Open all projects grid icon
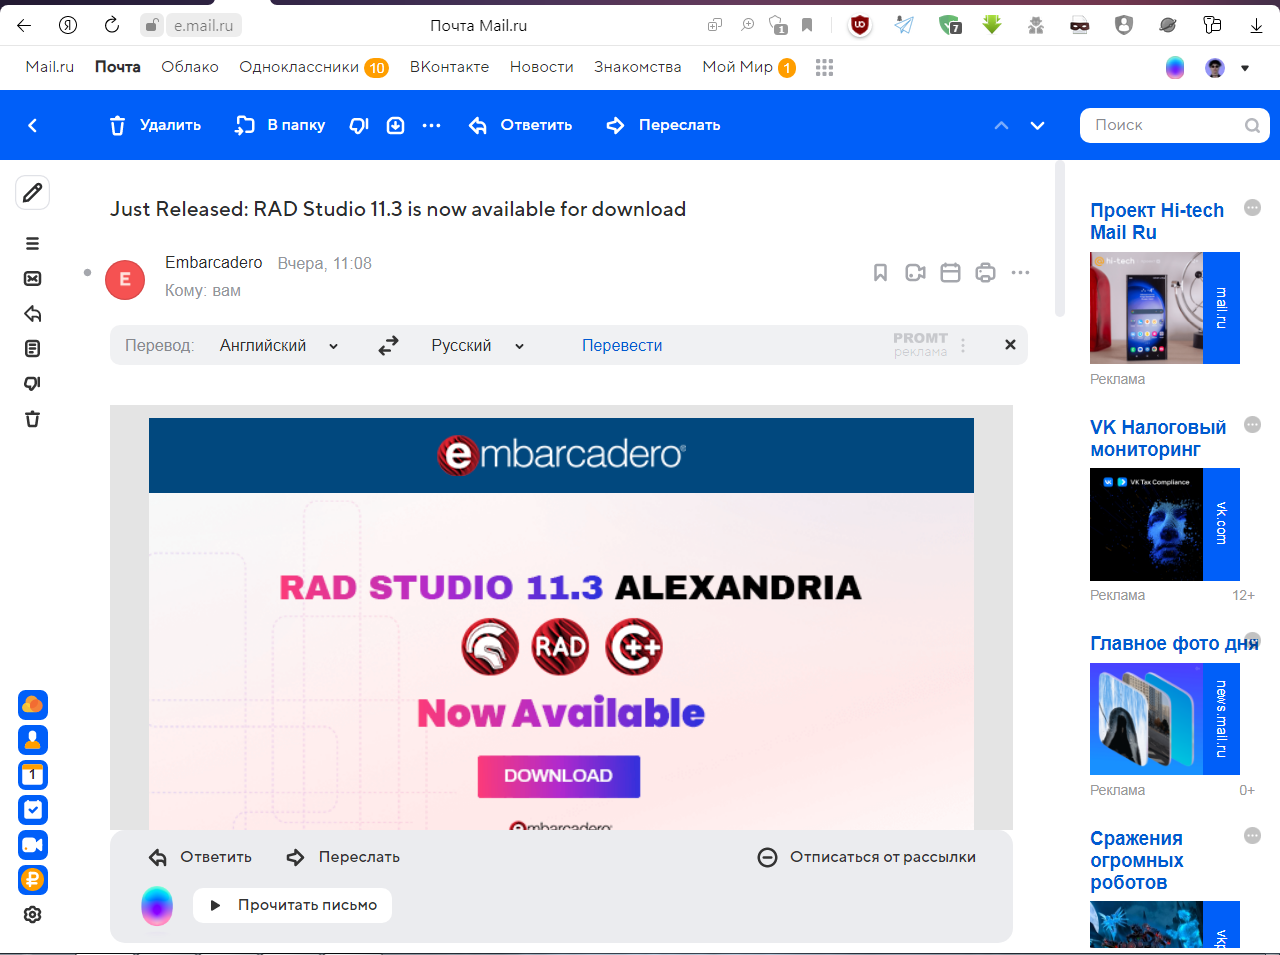The height and width of the screenshot is (955, 1280). point(824,67)
